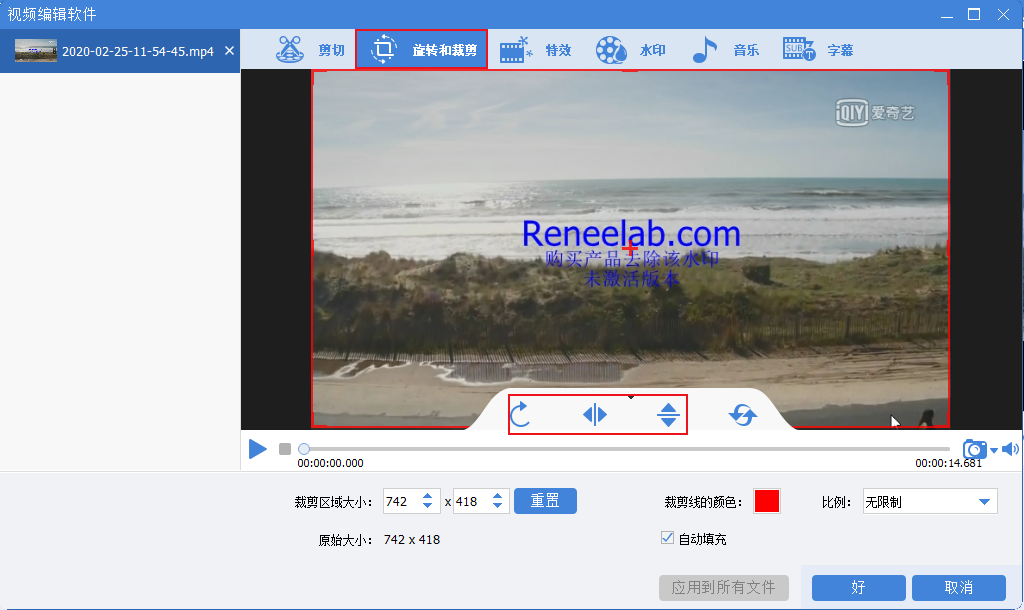Go to the 水印 watermark tab
The width and height of the screenshot is (1024, 610).
(630, 50)
